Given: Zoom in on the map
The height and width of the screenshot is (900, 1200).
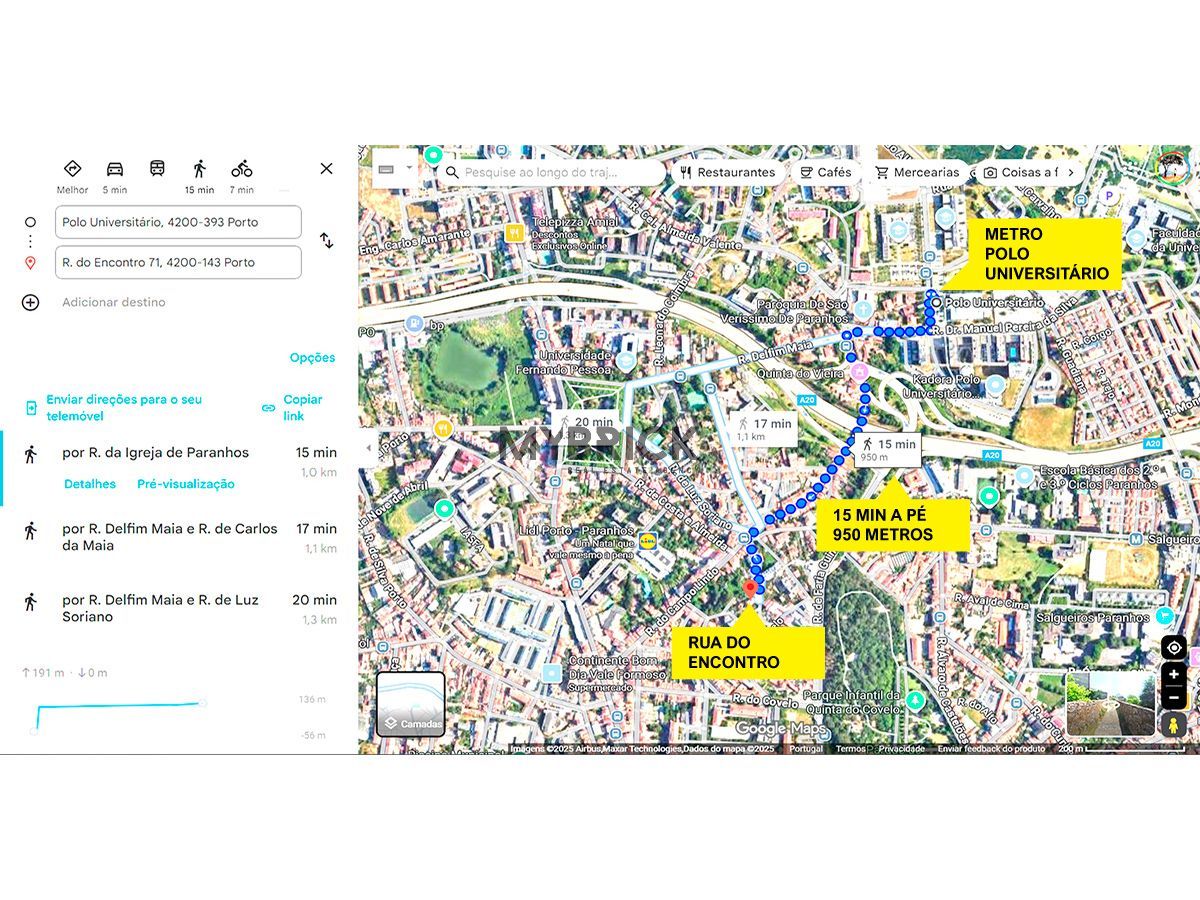Looking at the screenshot, I should (x=1174, y=675).
